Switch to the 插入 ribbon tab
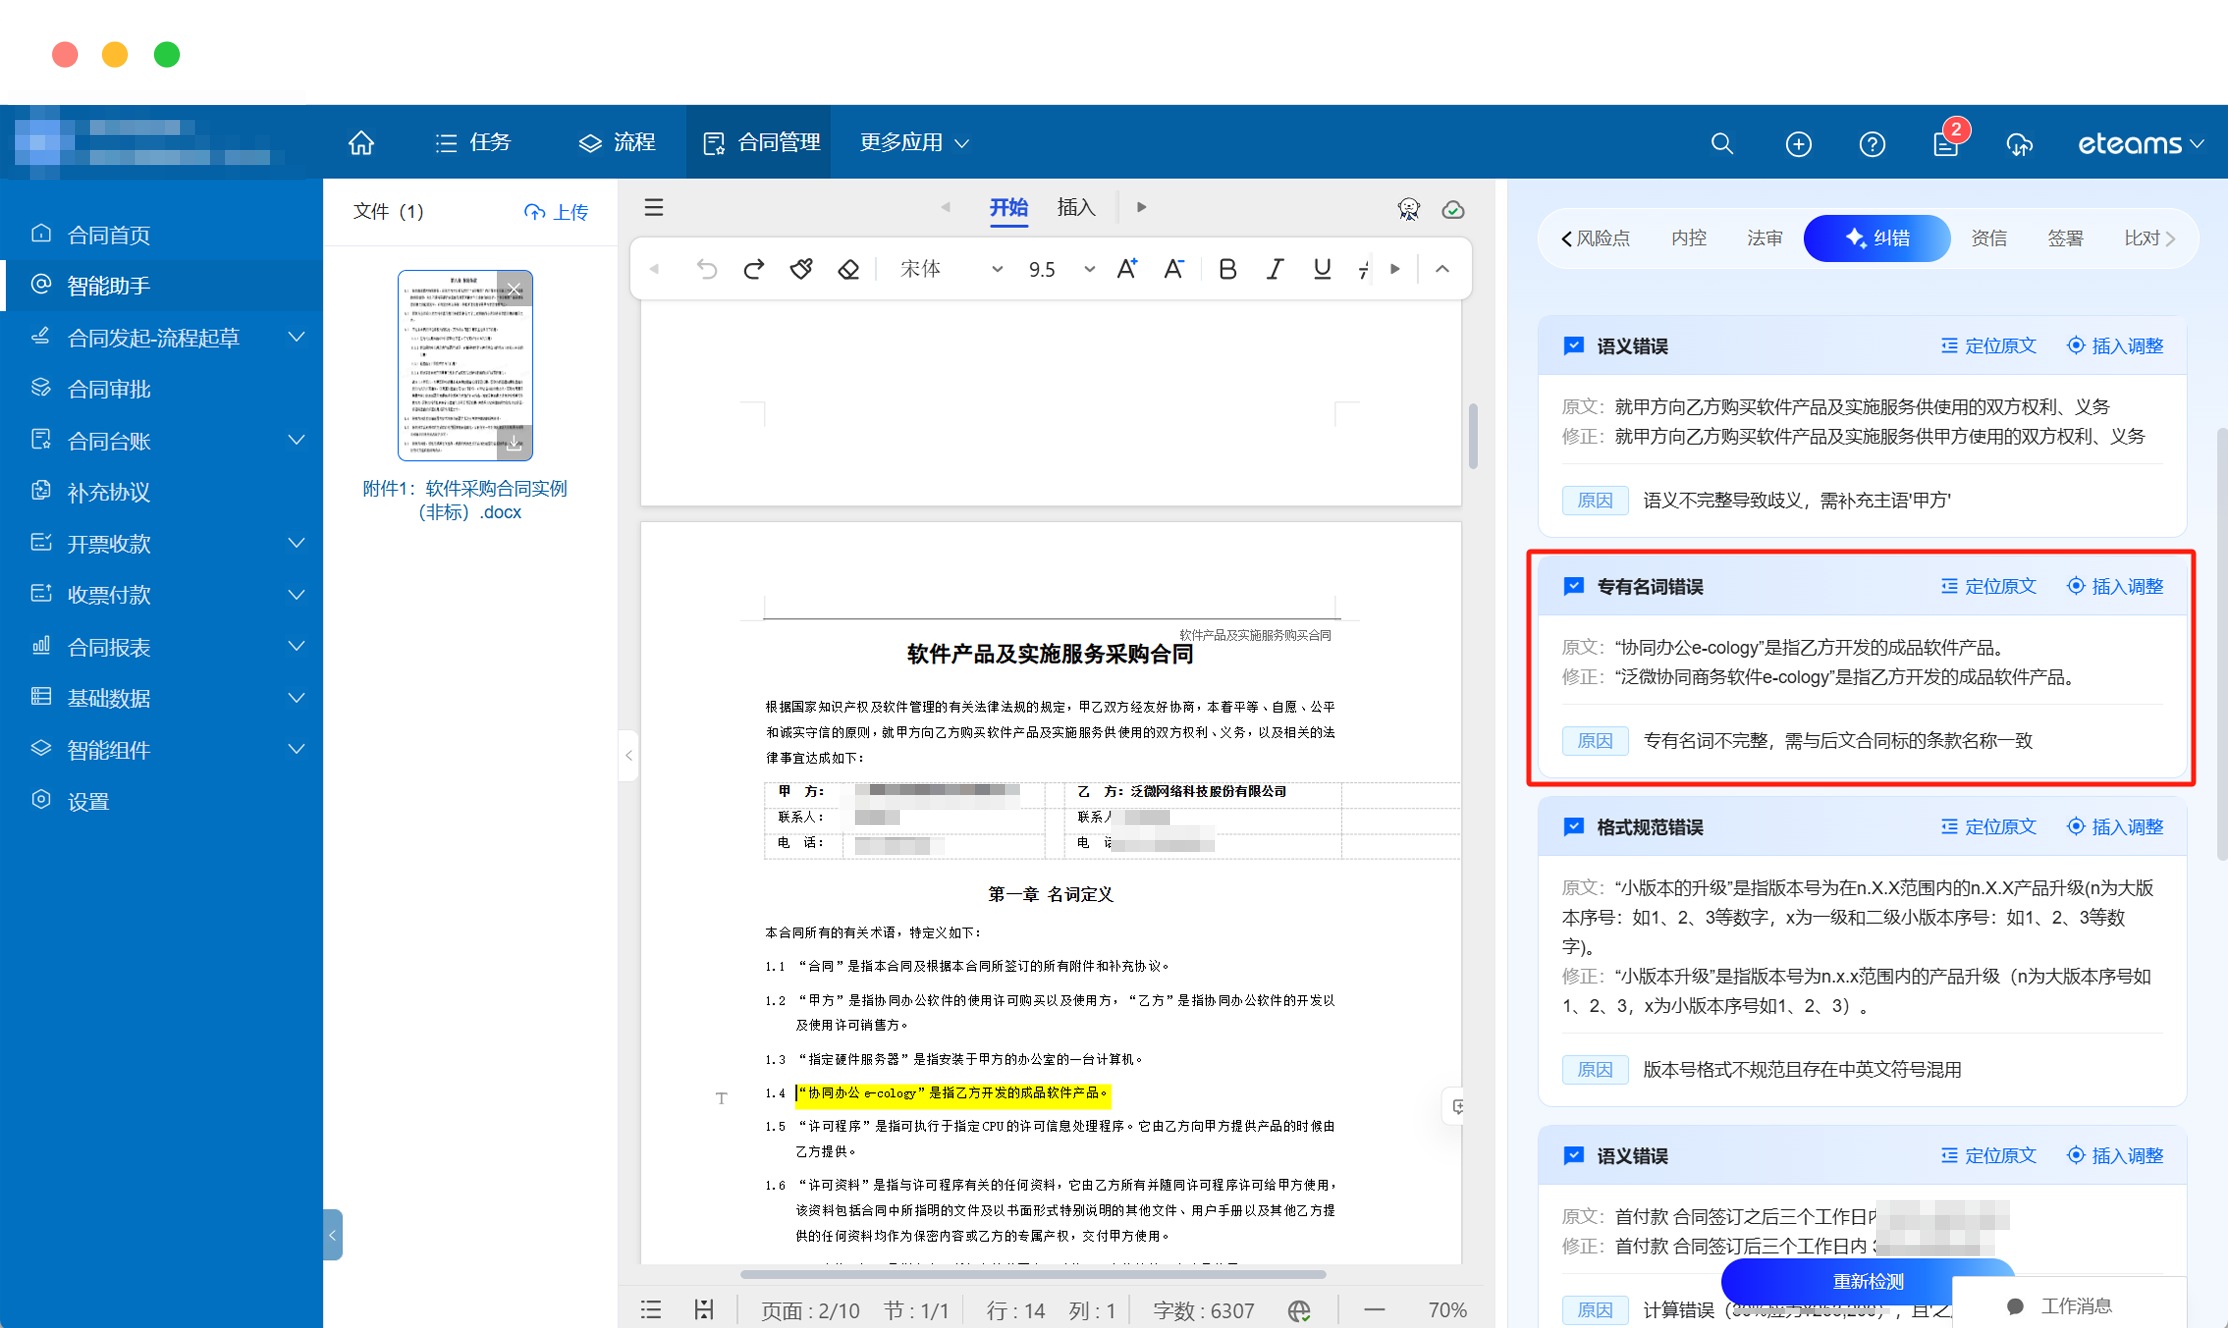2228x1328 pixels. [1076, 207]
